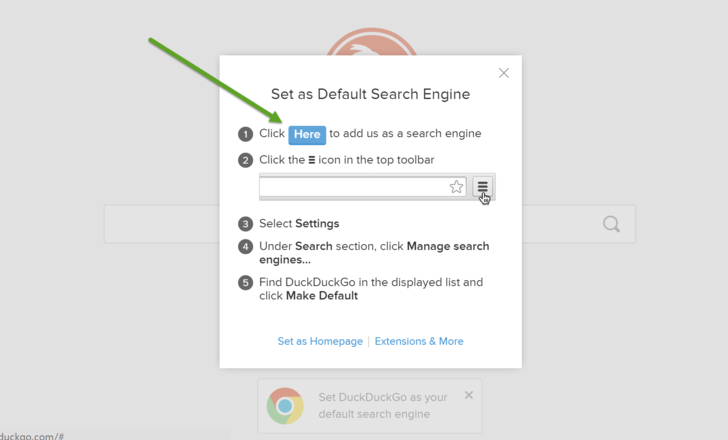Image resolution: width=728 pixels, height=440 pixels.
Task: Click the step 1 number badge
Action: click(245, 134)
